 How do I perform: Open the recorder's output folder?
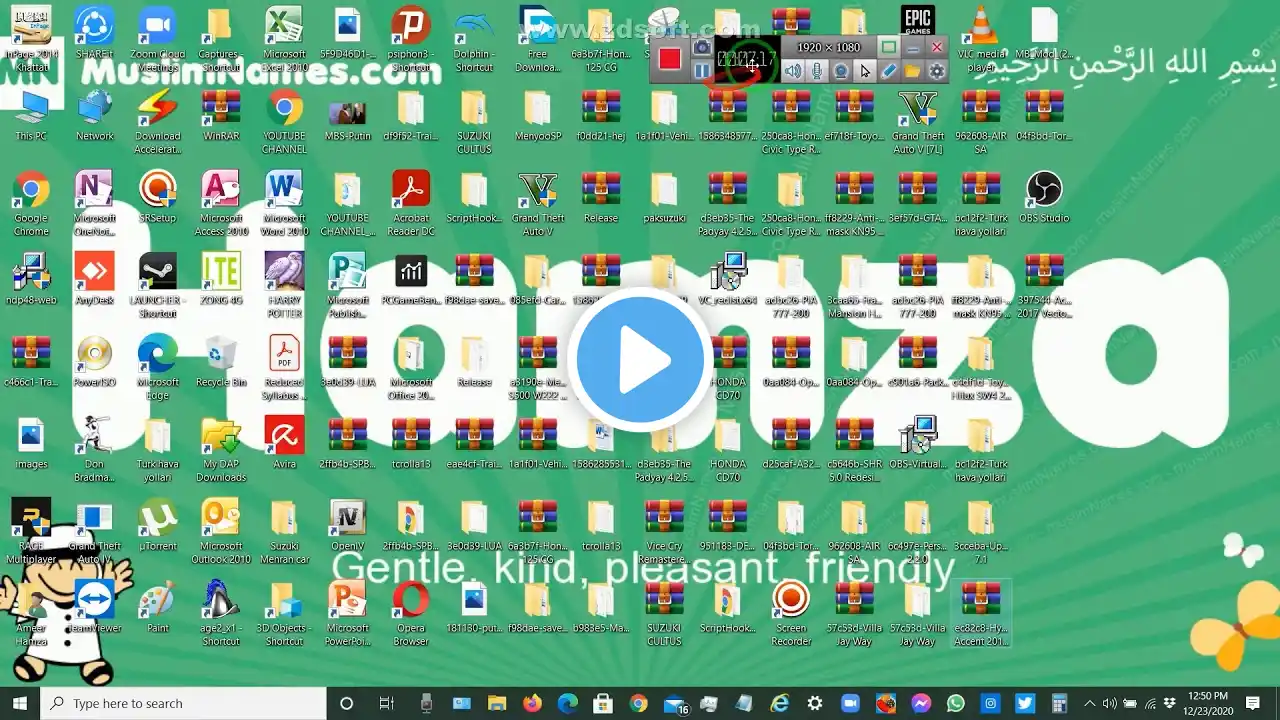point(913,71)
